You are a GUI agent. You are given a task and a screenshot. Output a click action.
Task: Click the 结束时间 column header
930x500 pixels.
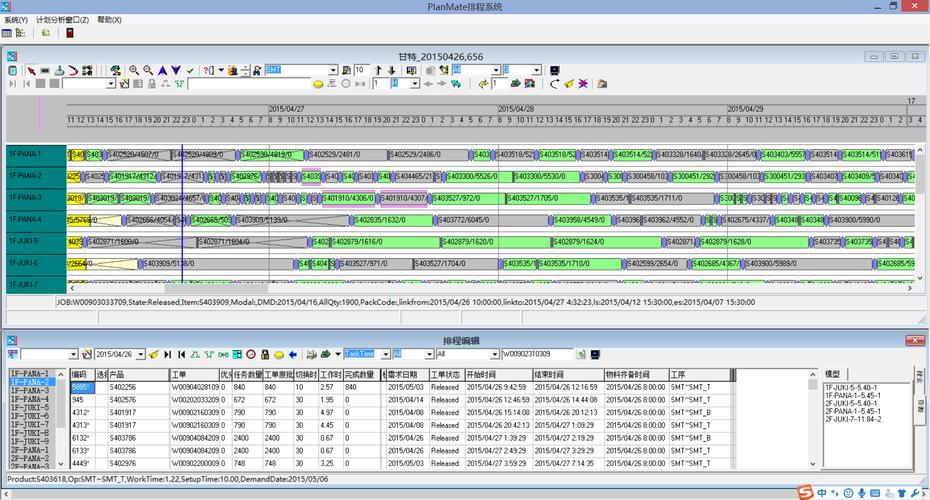coord(568,375)
